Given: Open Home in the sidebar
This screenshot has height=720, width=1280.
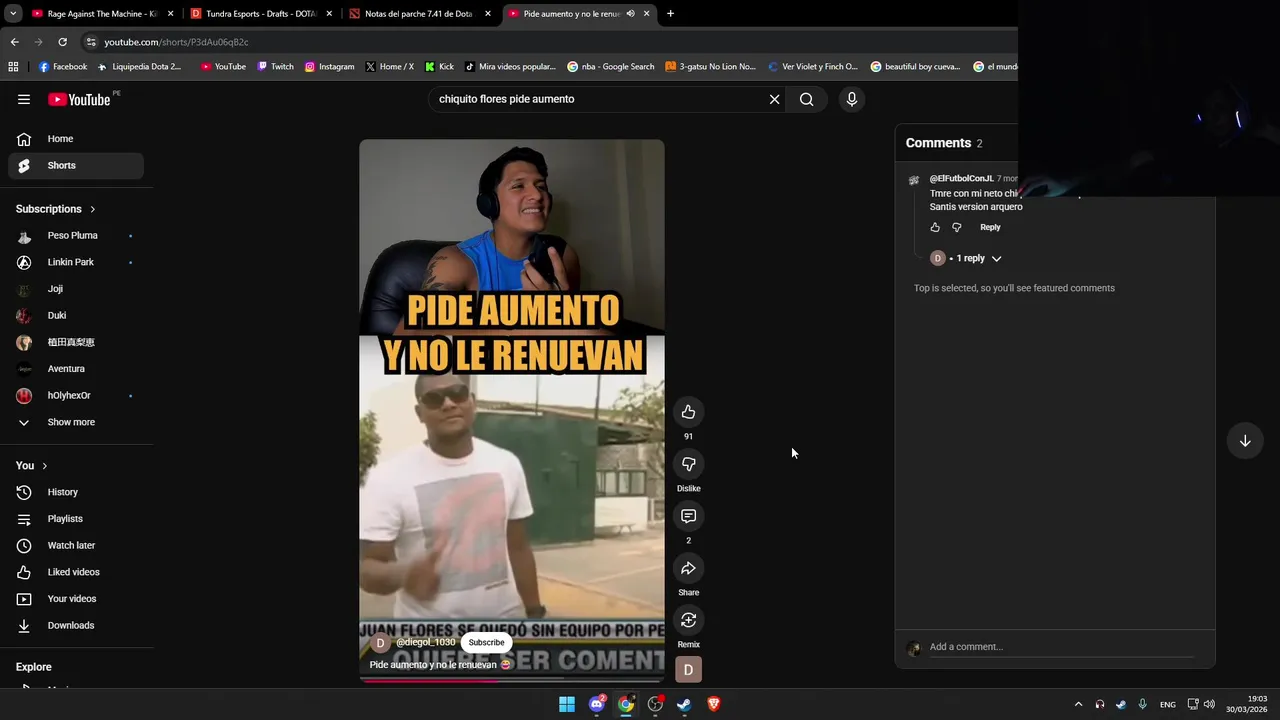Looking at the screenshot, I should coord(76,139).
